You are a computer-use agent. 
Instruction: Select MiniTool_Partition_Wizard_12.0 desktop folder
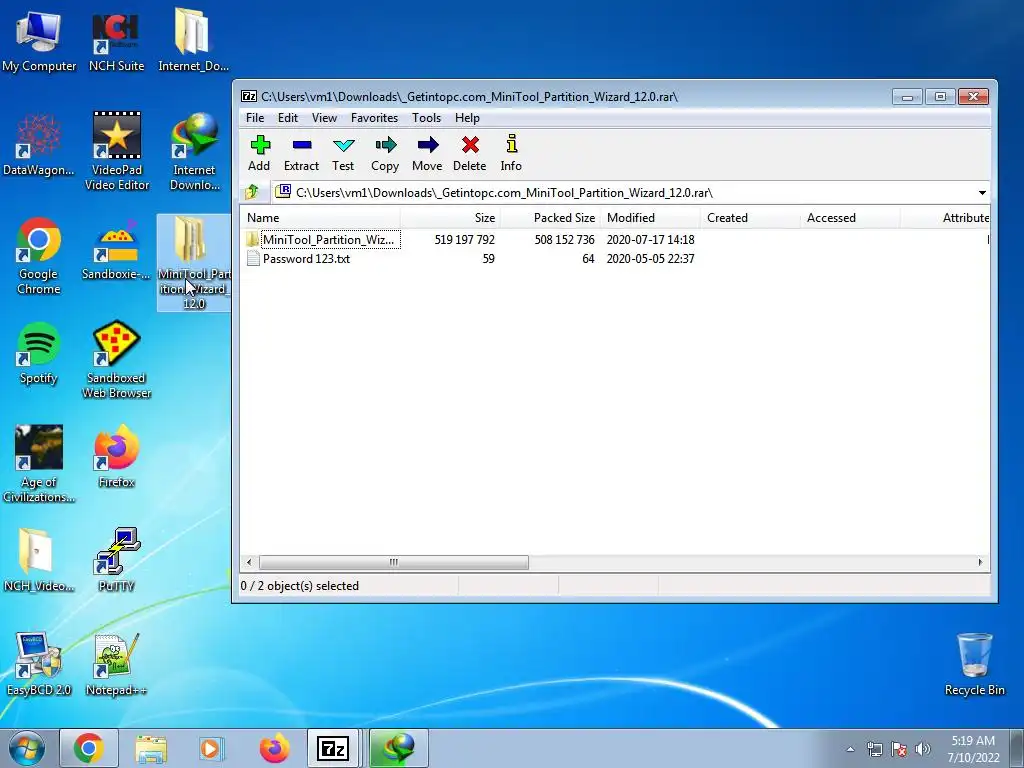[x=194, y=263]
